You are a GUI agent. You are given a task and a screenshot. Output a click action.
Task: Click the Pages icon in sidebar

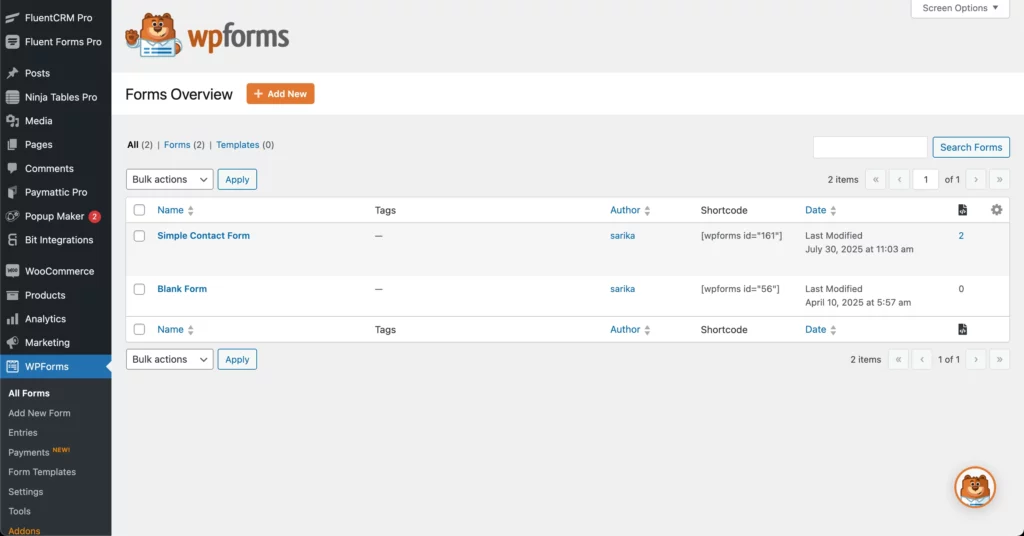(12, 145)
